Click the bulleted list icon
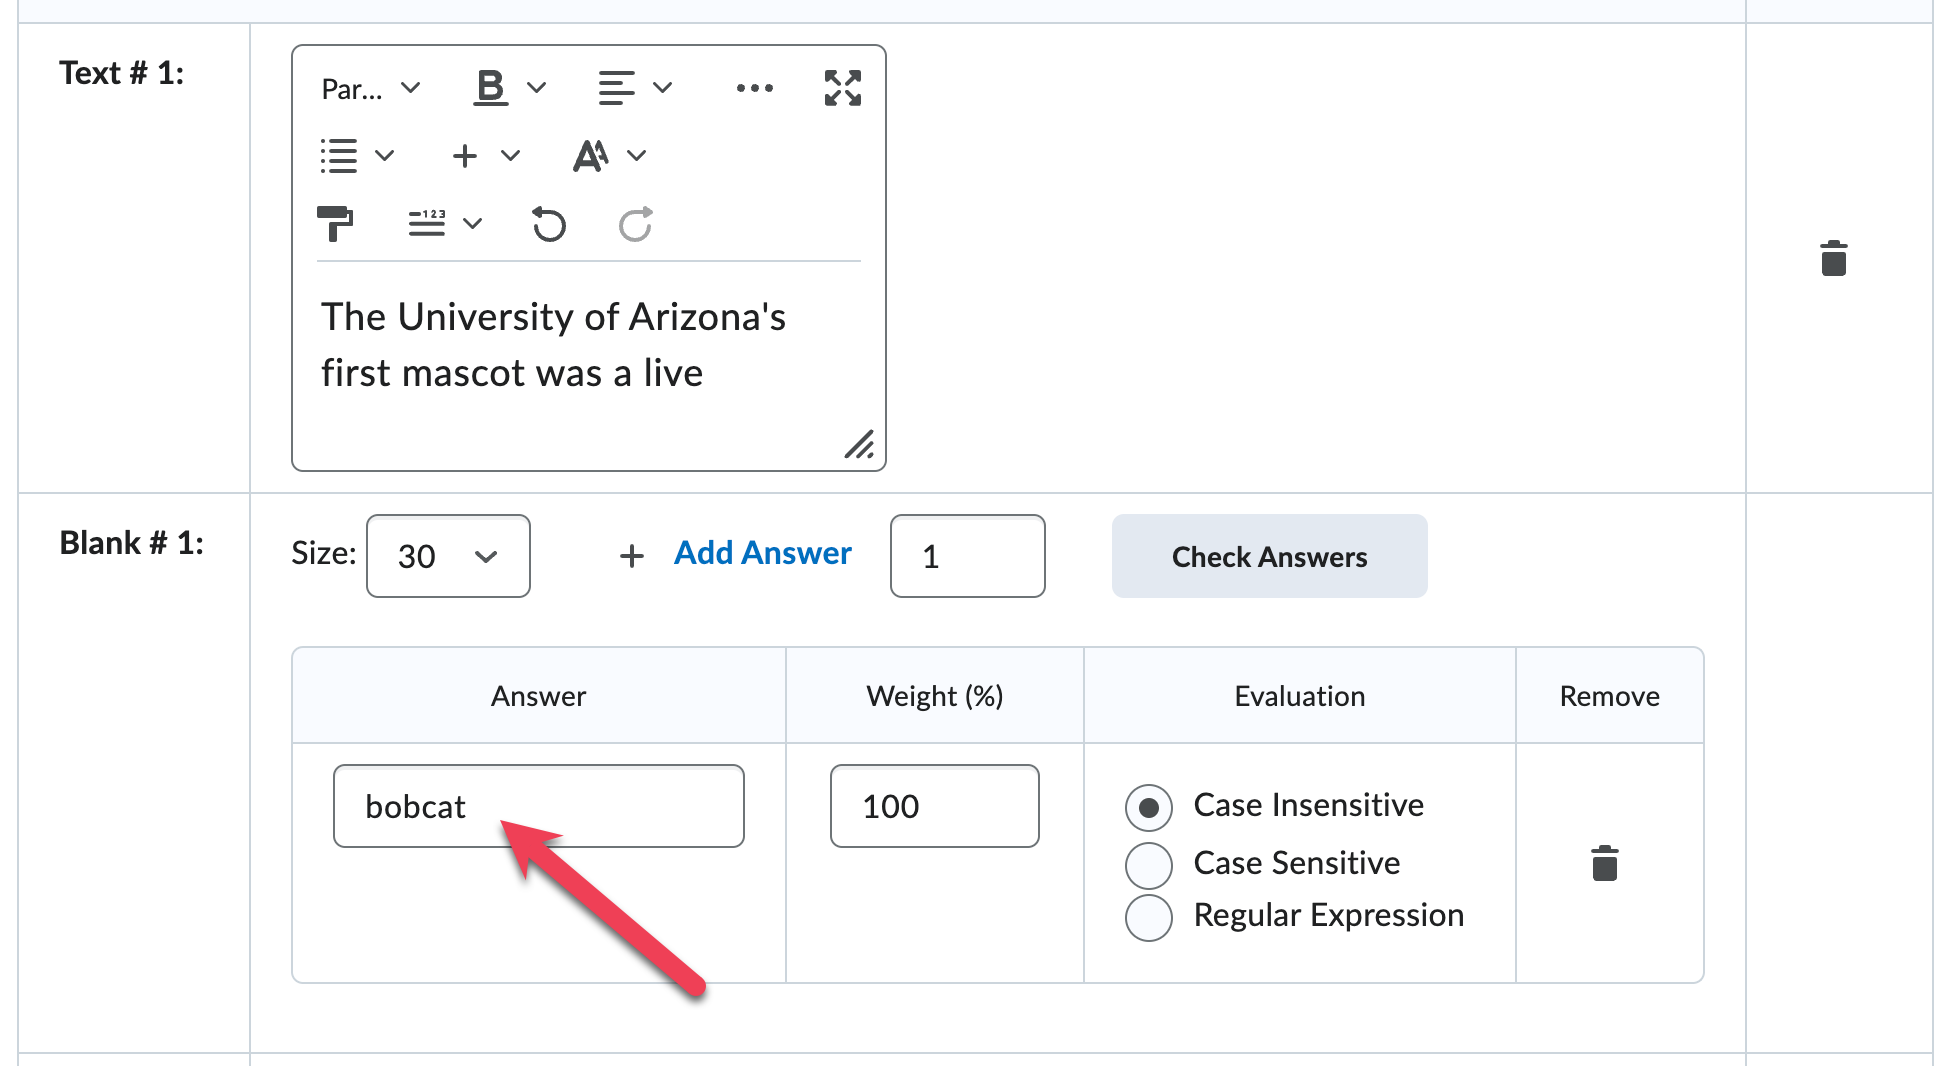This screenshot has height=1066, width=1946. click(x=339, y=156)
